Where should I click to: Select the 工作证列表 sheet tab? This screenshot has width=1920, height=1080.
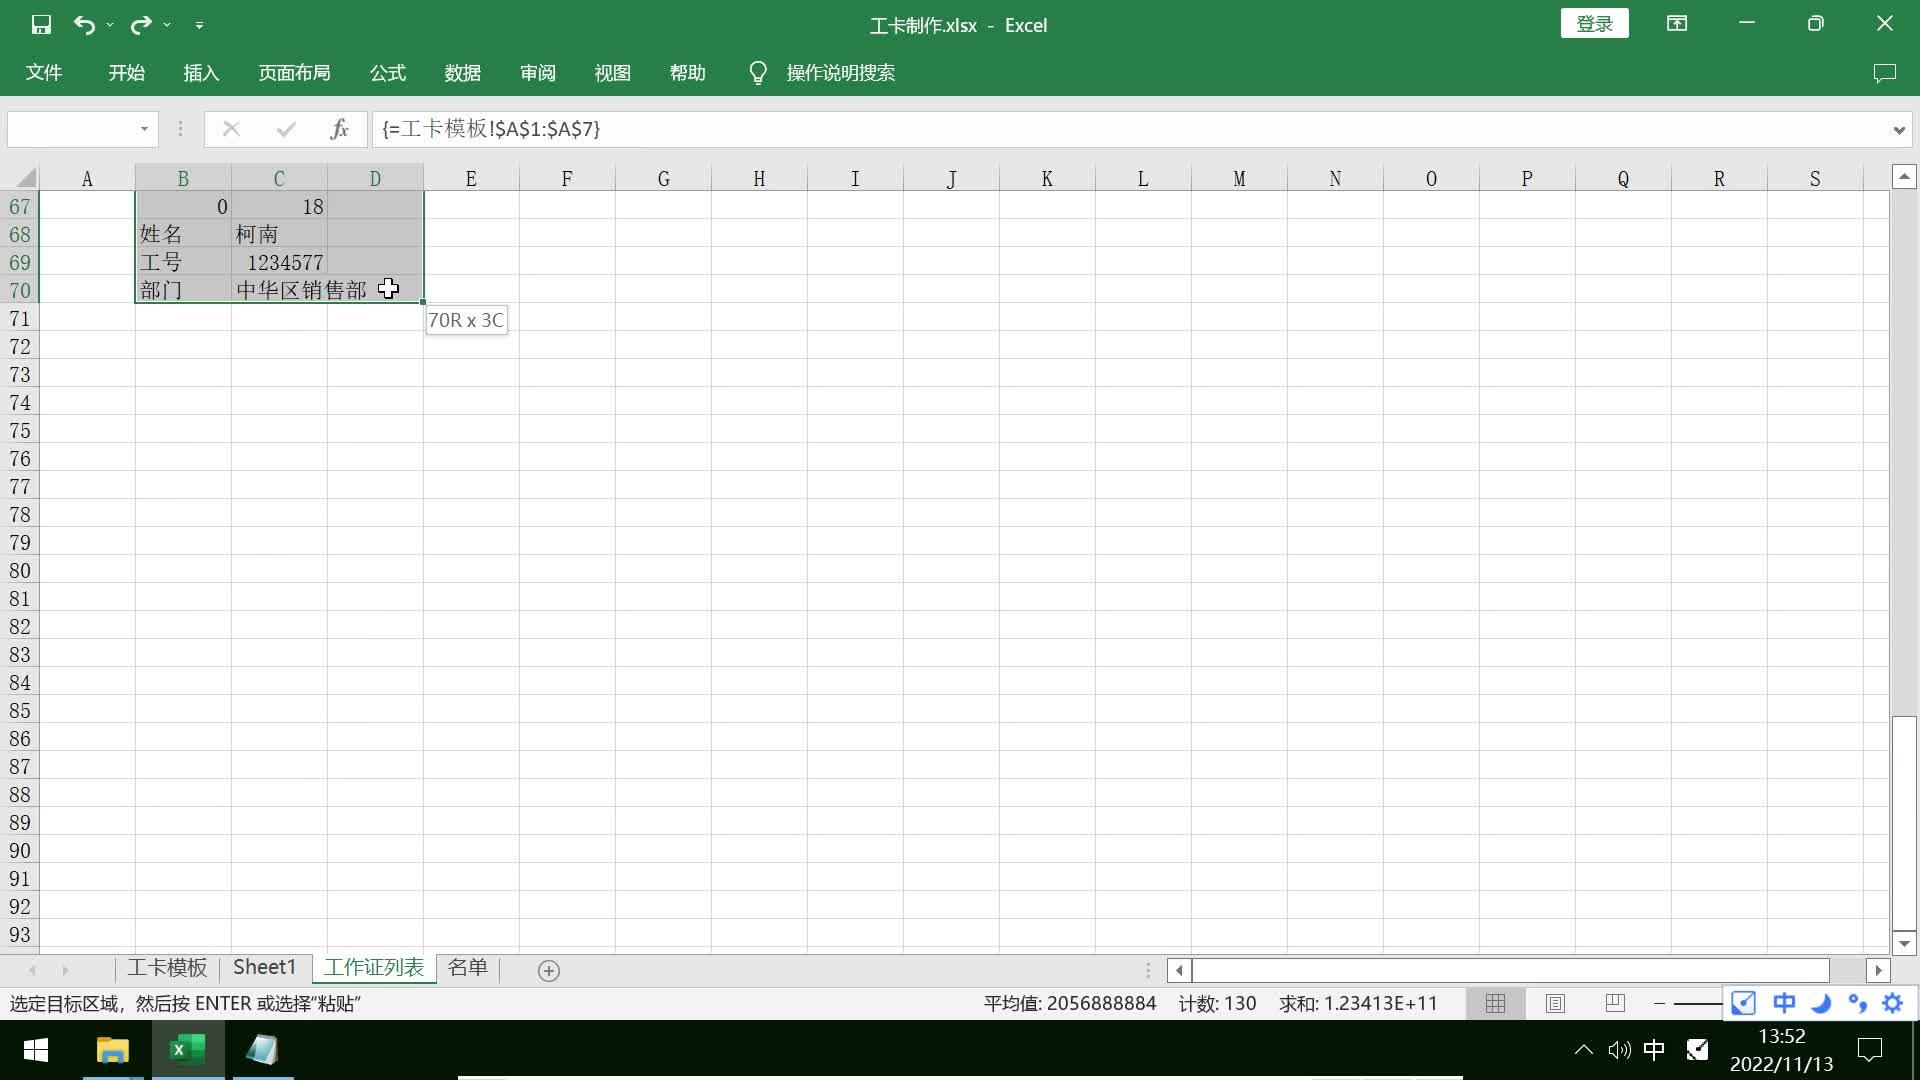click(374, 968)
